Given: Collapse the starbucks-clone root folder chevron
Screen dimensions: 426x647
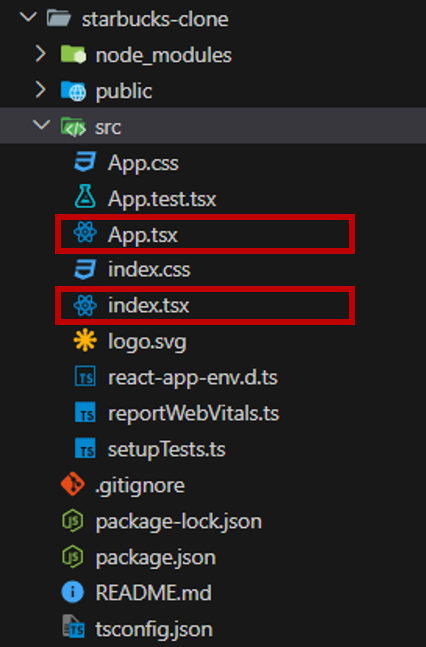Looking at the screenshot, I should tap(28, 18).
